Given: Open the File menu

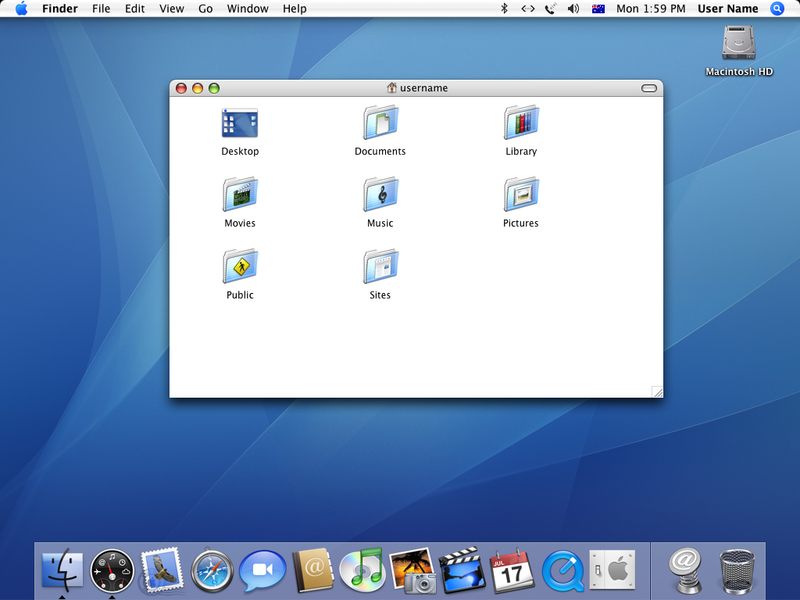Looking at the screenshot, I should pyautogui.click(x=101, y=9).
